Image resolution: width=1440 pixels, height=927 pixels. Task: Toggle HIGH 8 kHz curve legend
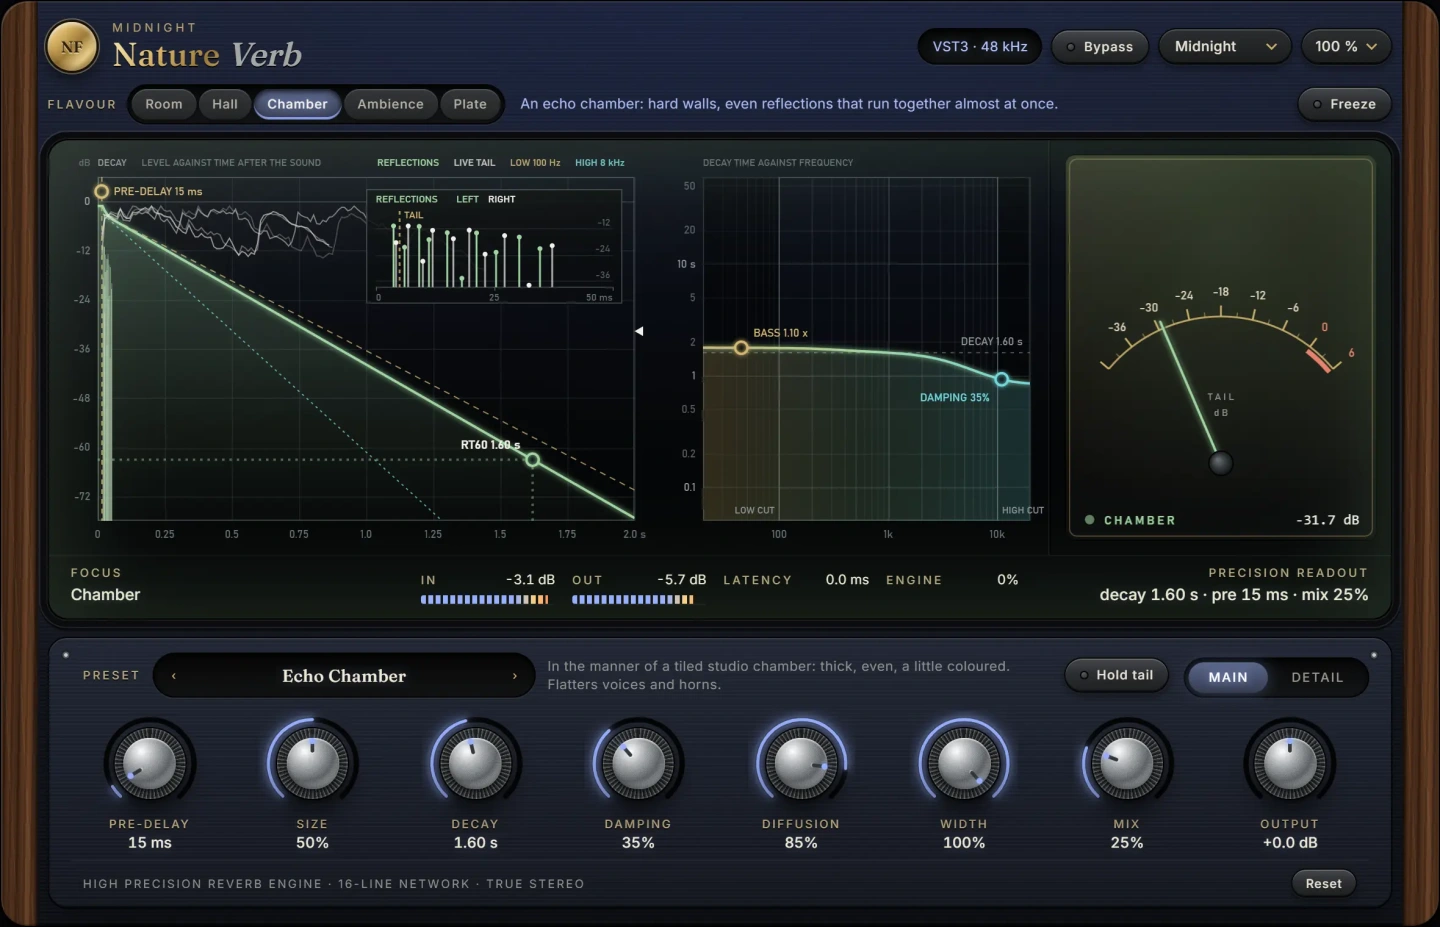(x=600, y=162)
